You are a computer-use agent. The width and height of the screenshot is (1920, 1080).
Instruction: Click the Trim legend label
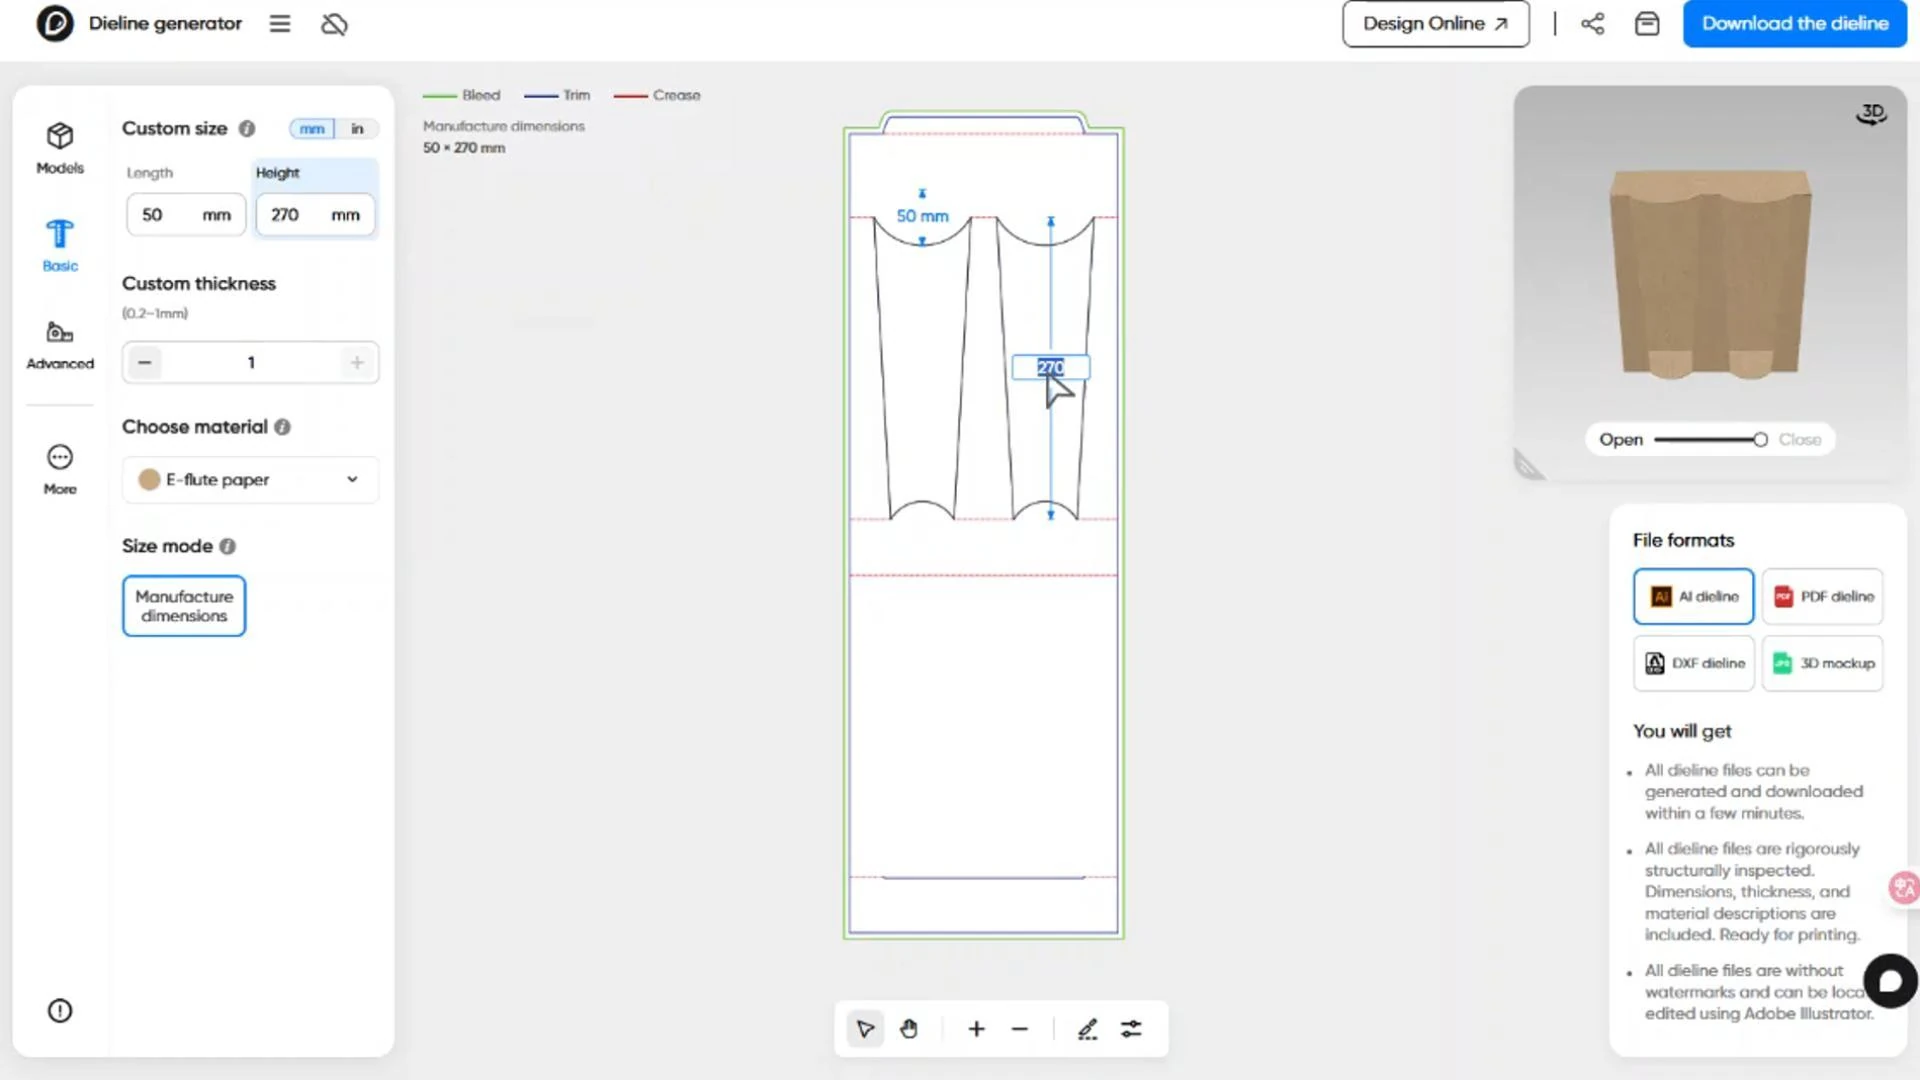pos(577,95)
